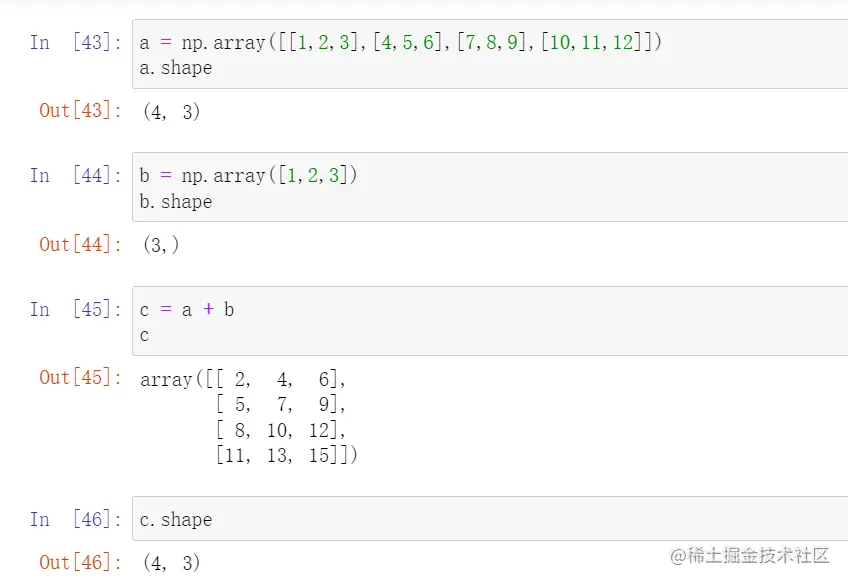Click the Out[44] output prompt
The width and height of the screenshot is (848, 584).
[81, 245]
